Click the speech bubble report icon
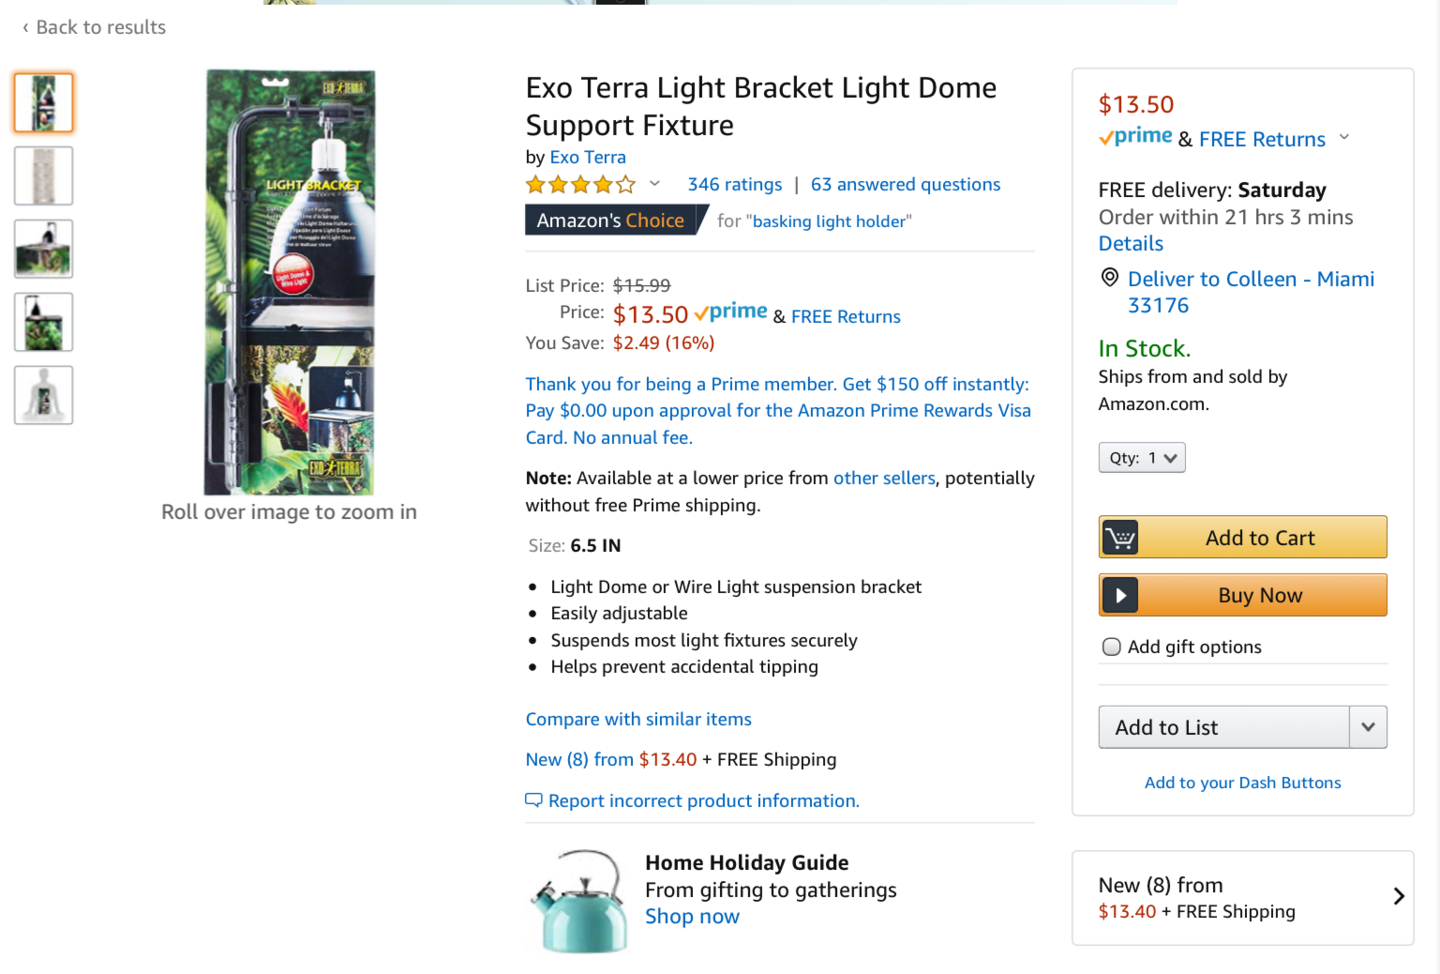 coord(534,800)
